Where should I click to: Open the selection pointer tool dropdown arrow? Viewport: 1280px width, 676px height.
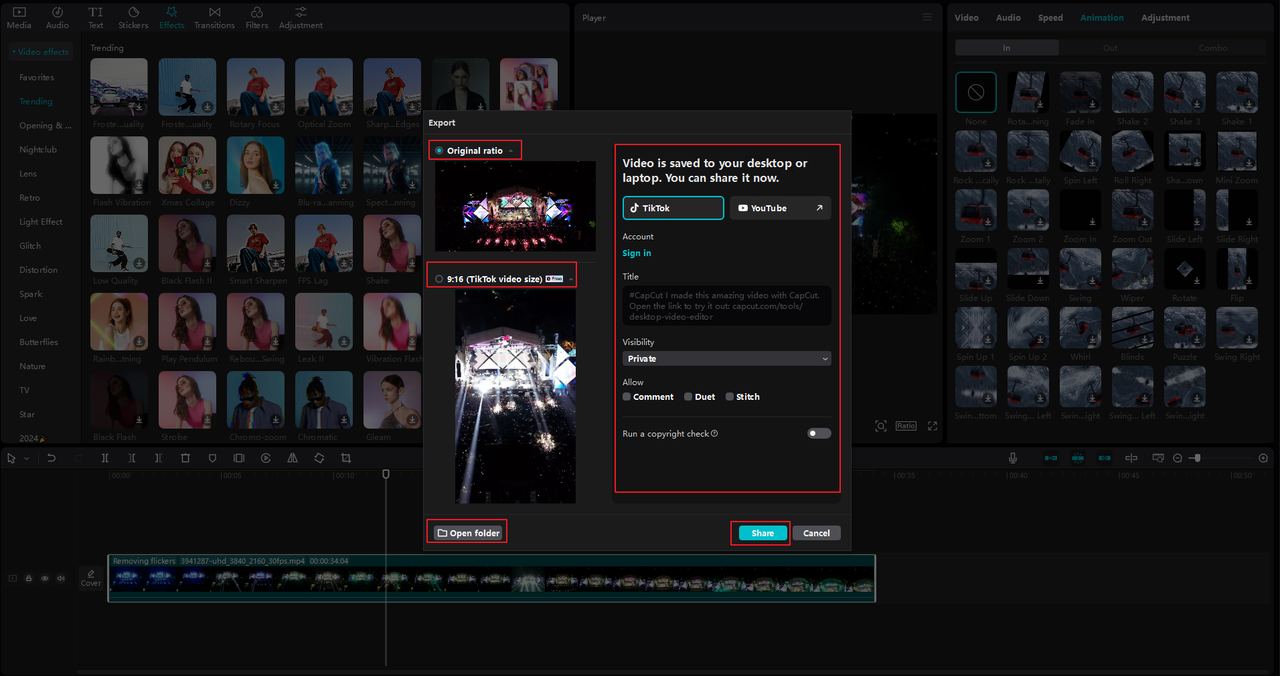pos(26,458)
